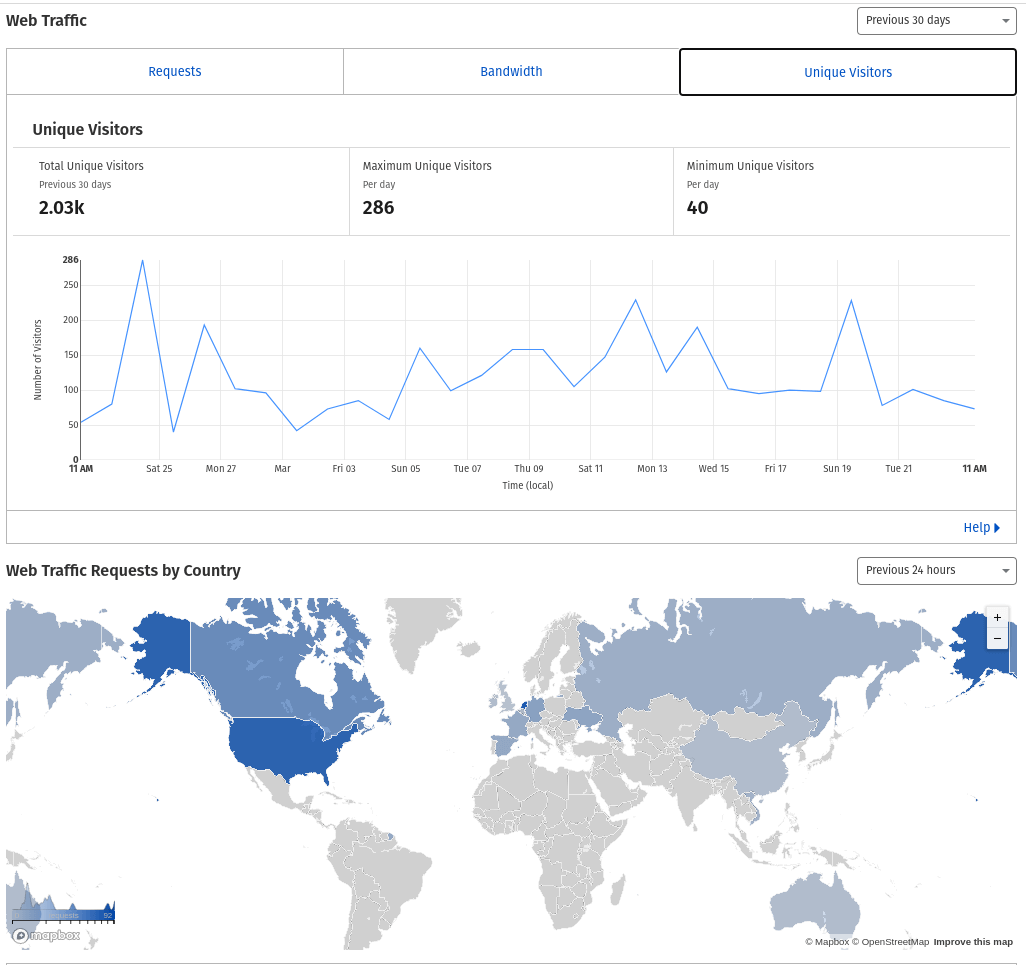
Task: Select the United States on the map
Action: 285,747
